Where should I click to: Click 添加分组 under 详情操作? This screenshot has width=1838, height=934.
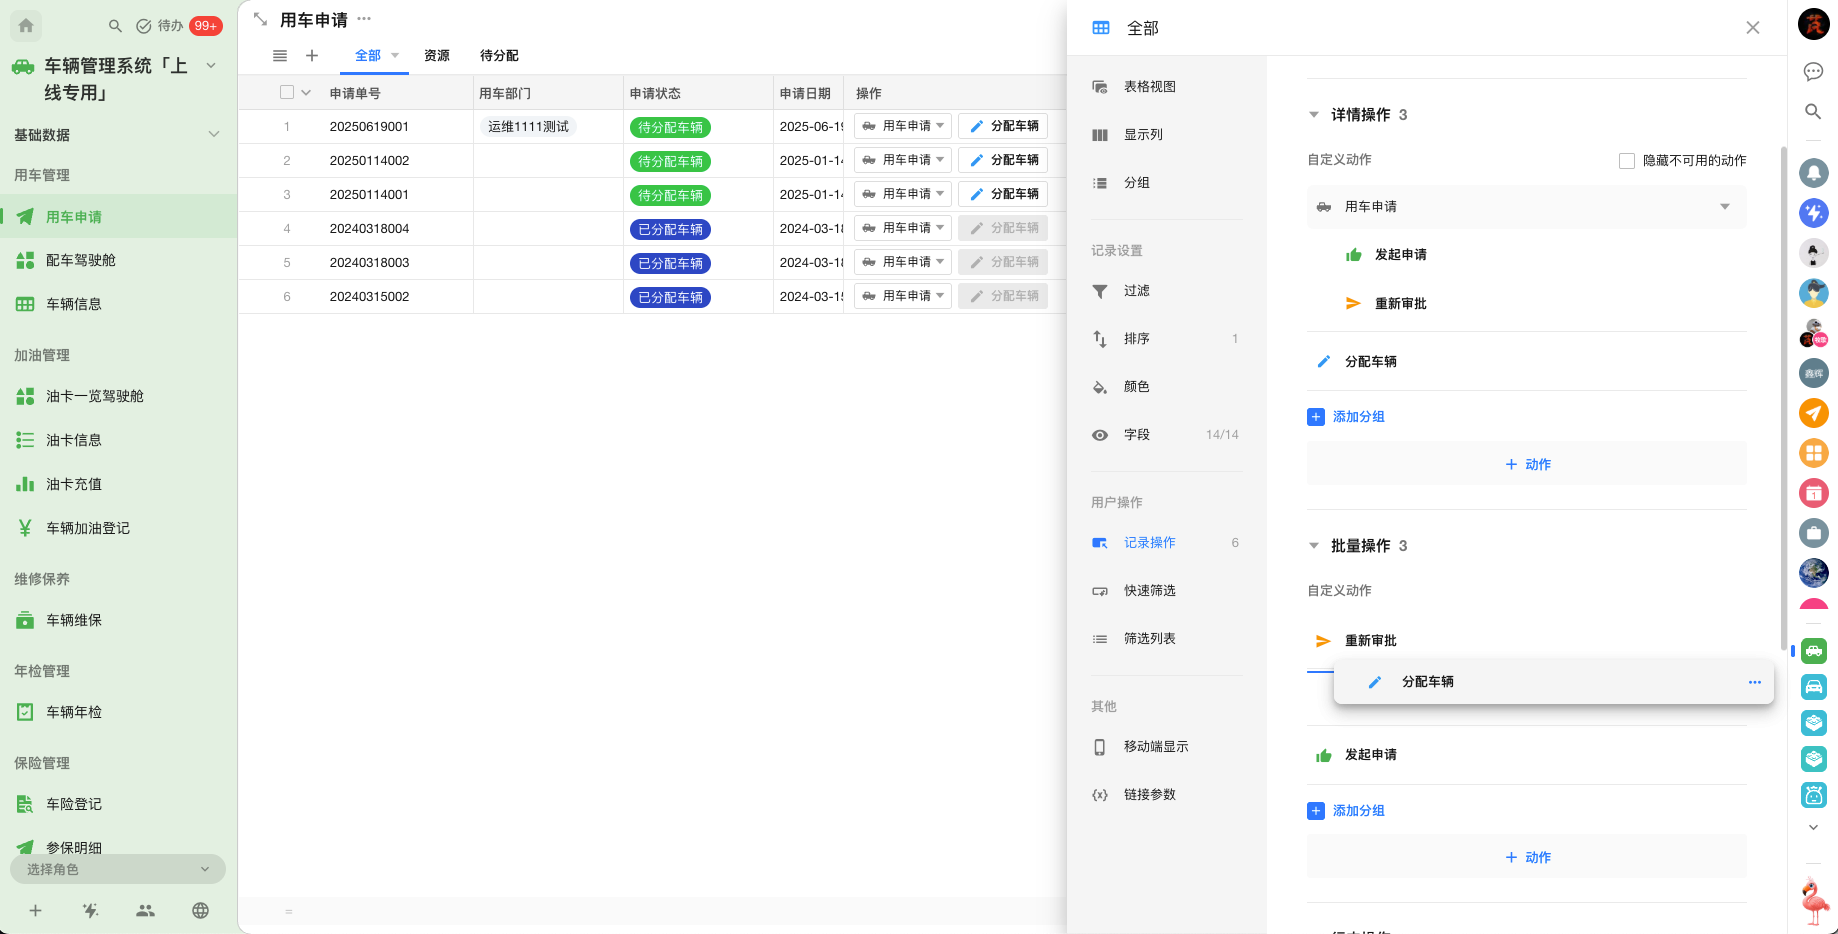pos(1346,417)
